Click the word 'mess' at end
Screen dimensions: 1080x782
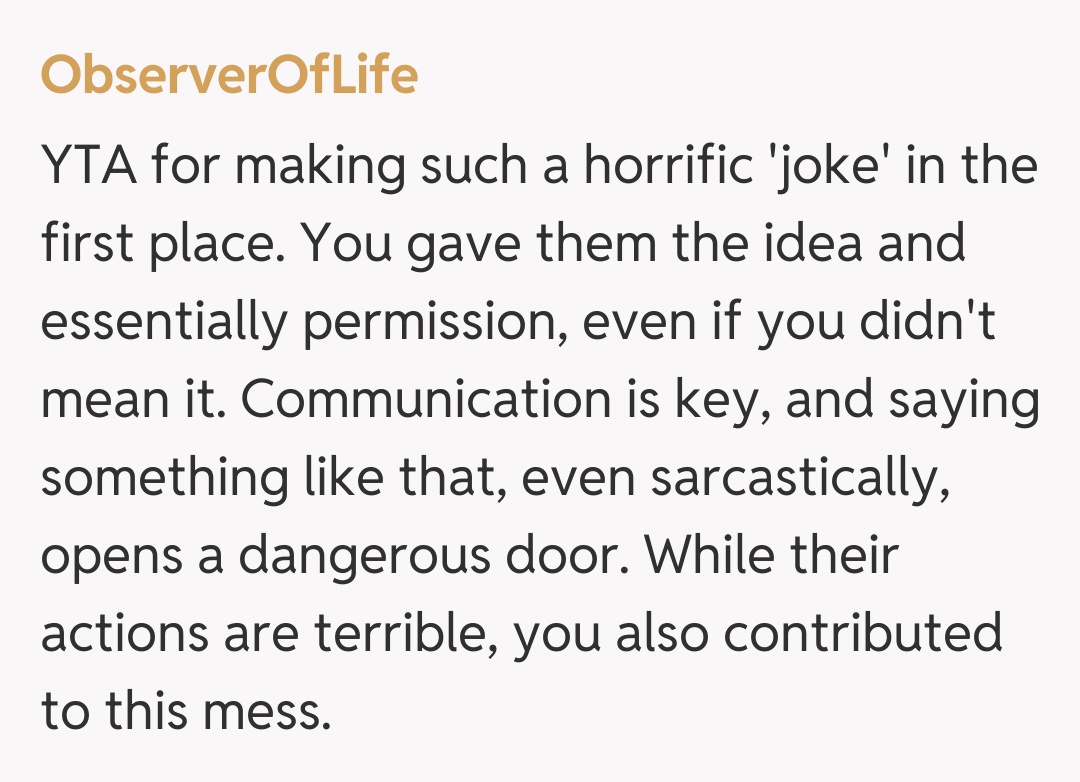(x=267, y=712)
